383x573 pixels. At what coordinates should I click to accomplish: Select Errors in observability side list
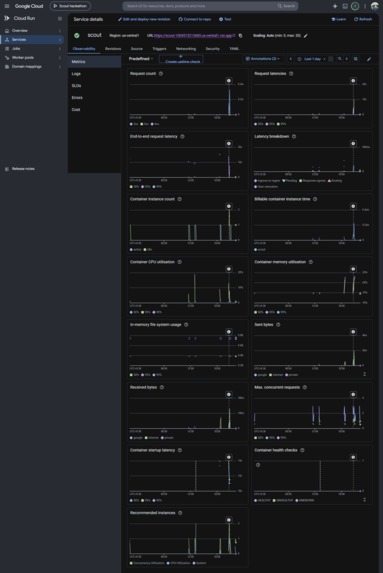(x=95, y=98)
